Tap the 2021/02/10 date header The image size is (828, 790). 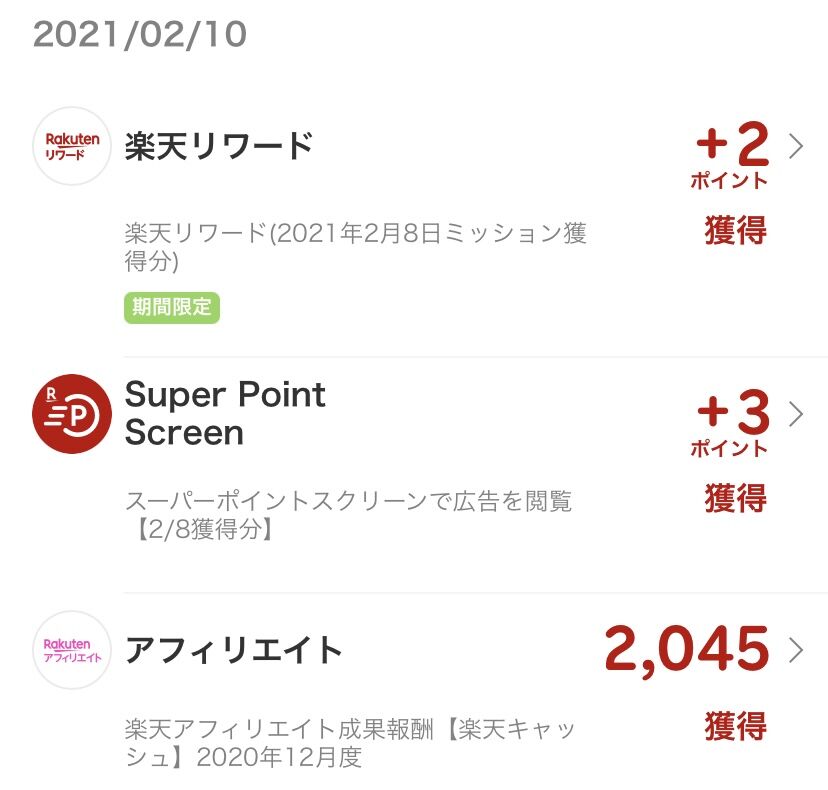pos(140,35)
